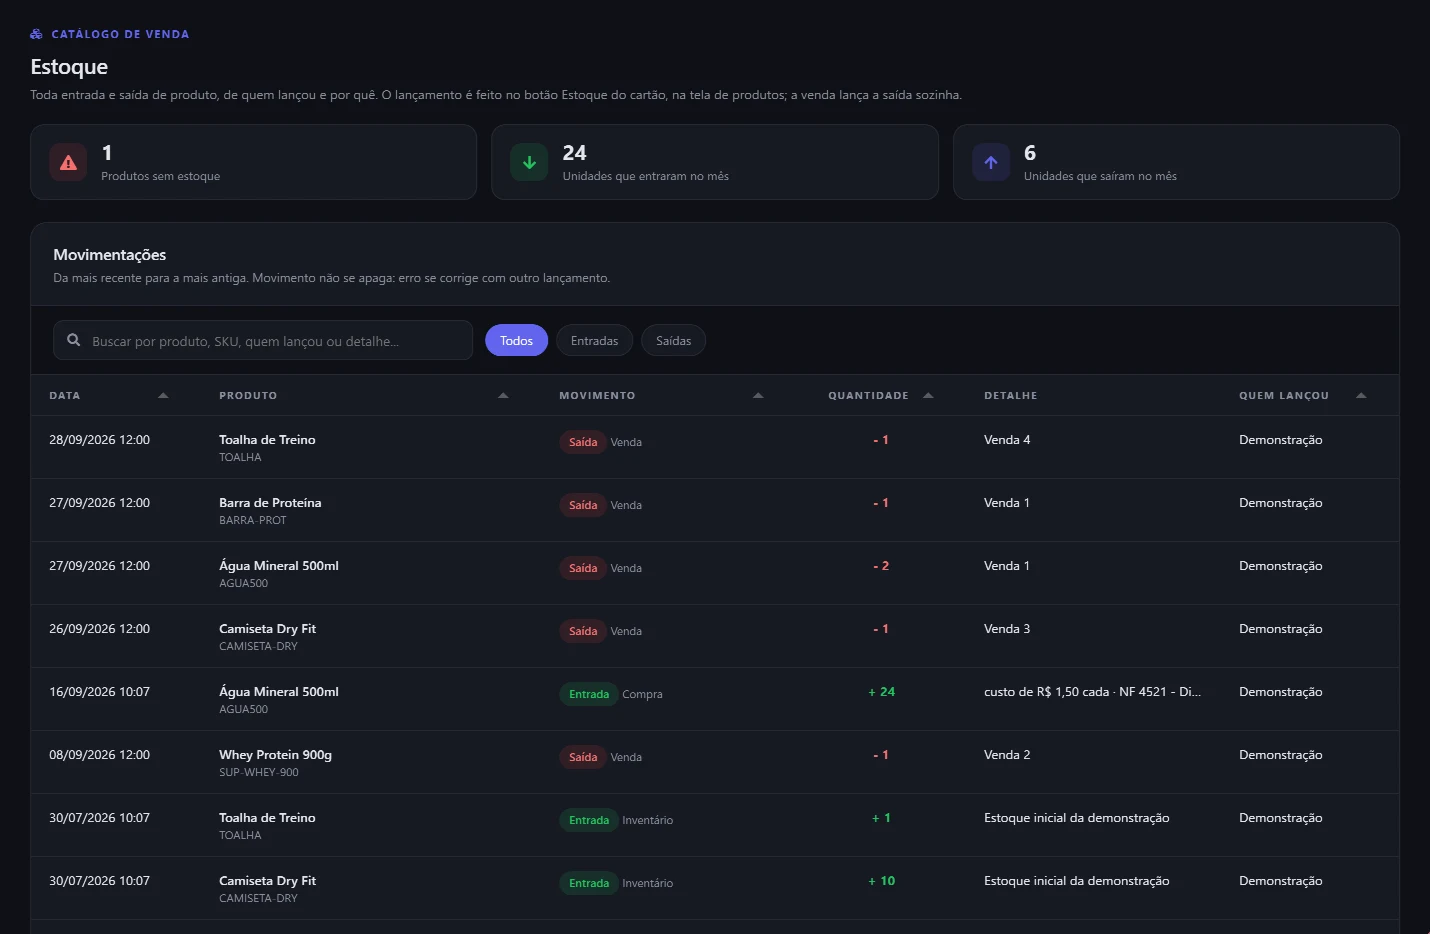This screenshot has height=934, width=1430.
Task: Click the Unidades que entraram no mês label
Action: pos(645,176)
